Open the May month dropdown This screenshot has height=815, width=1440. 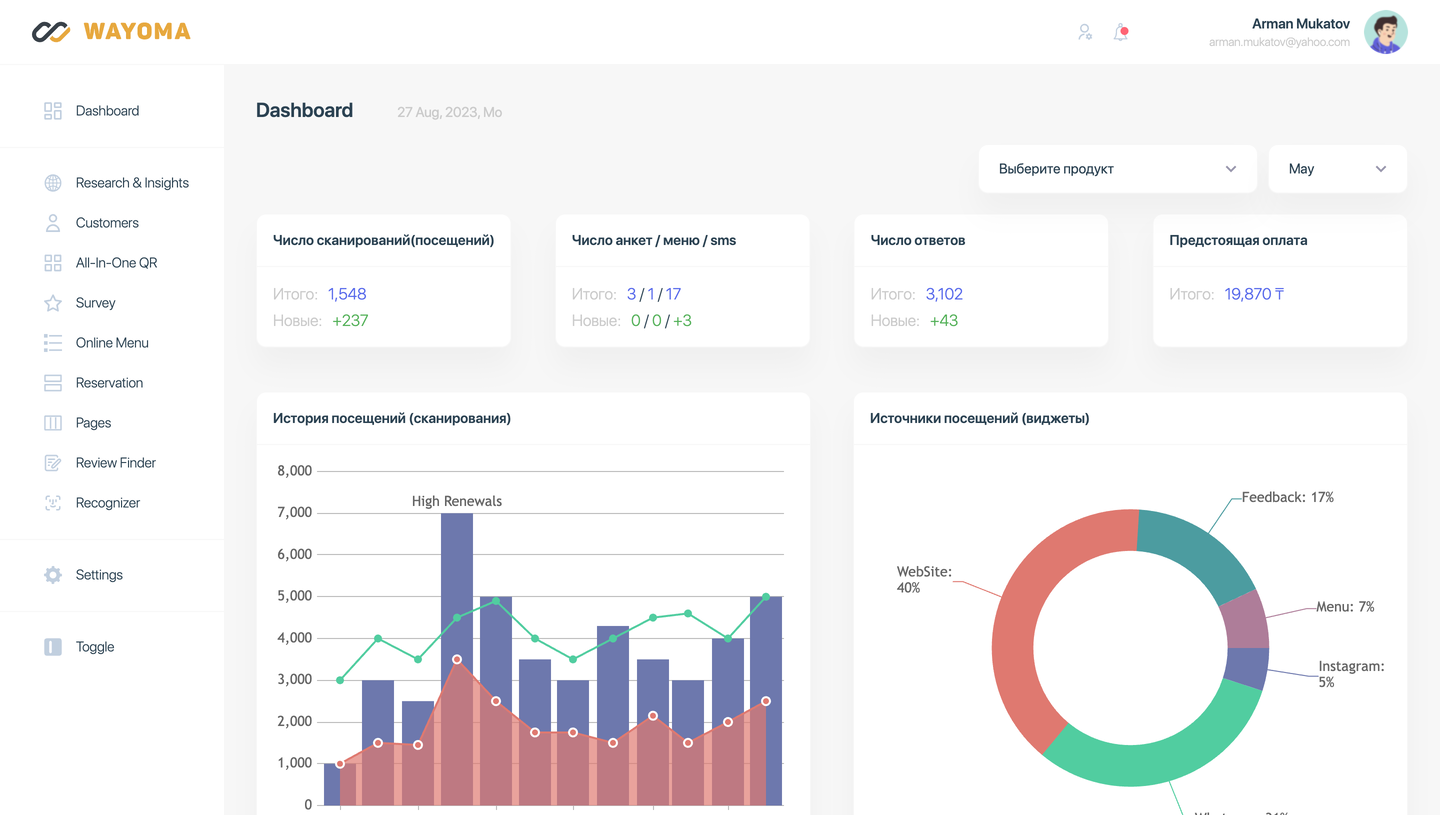point(1337,169)
